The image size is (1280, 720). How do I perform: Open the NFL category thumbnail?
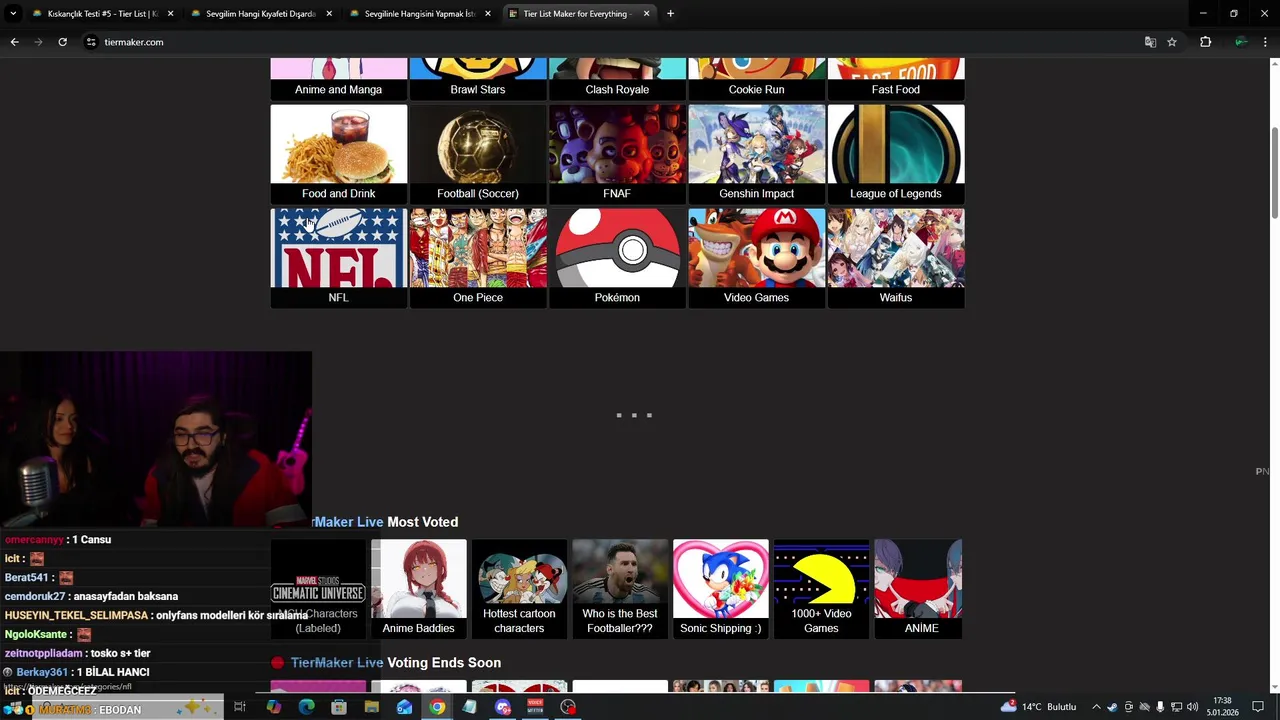(x=338, y=258)
